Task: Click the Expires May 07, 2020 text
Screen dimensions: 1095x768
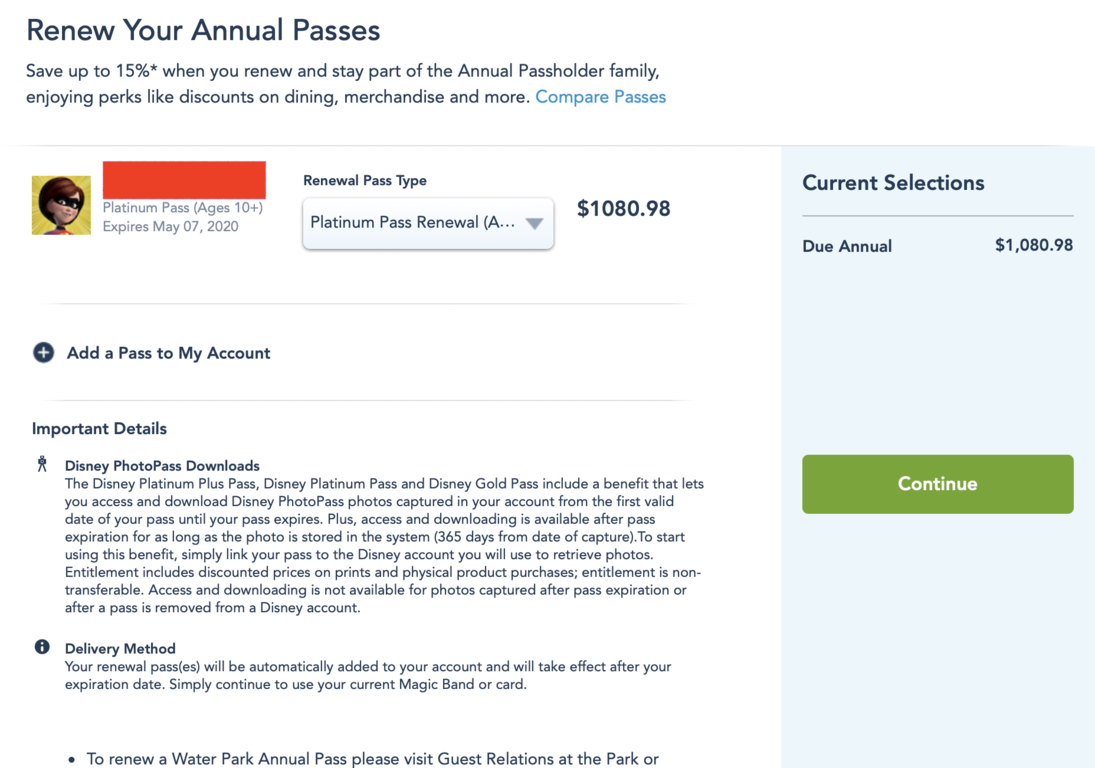Action: click(x=171, y=226)
